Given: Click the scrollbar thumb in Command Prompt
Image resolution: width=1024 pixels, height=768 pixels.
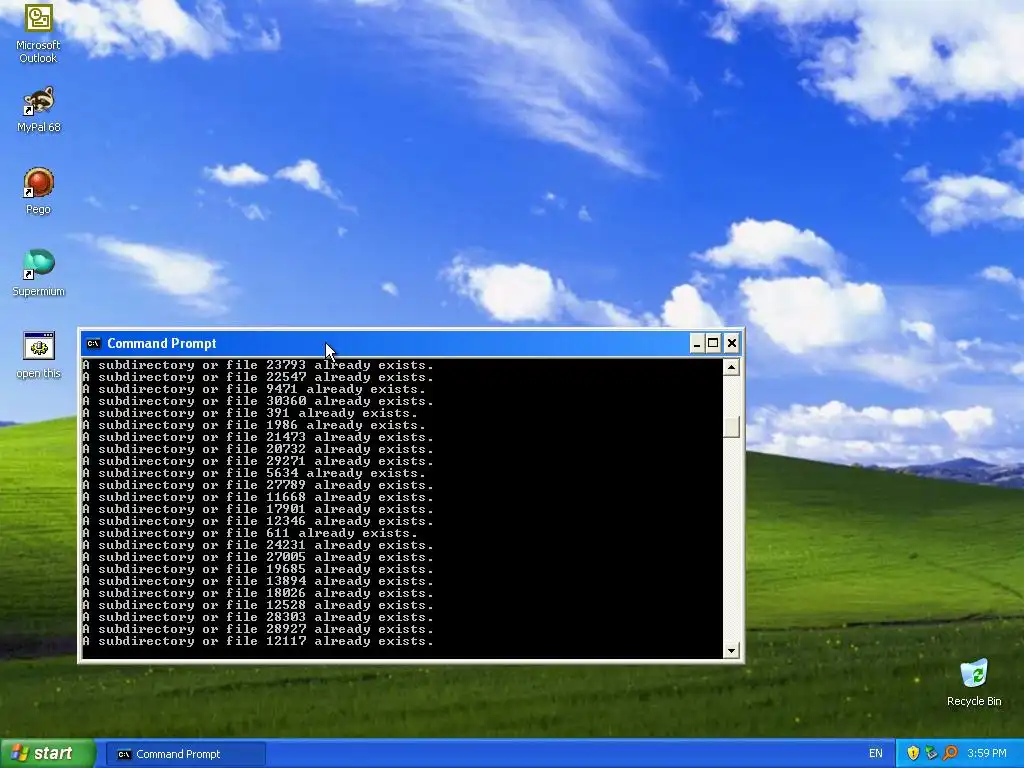Looking at the screenshot, I should pos(731,427).
